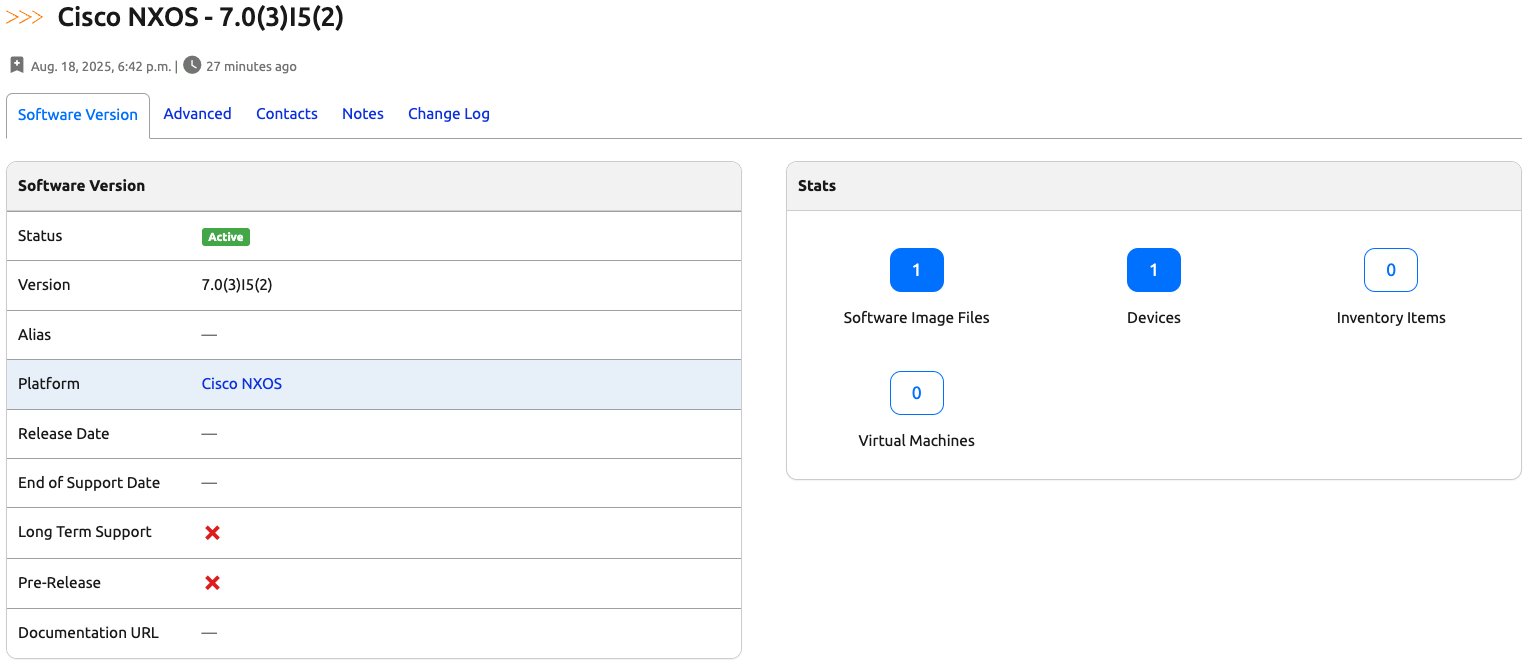The height and width of the screenshot is (668, 1530).
Task: Click the Software Image Files count badge
Action: click(x=916, y=270)
